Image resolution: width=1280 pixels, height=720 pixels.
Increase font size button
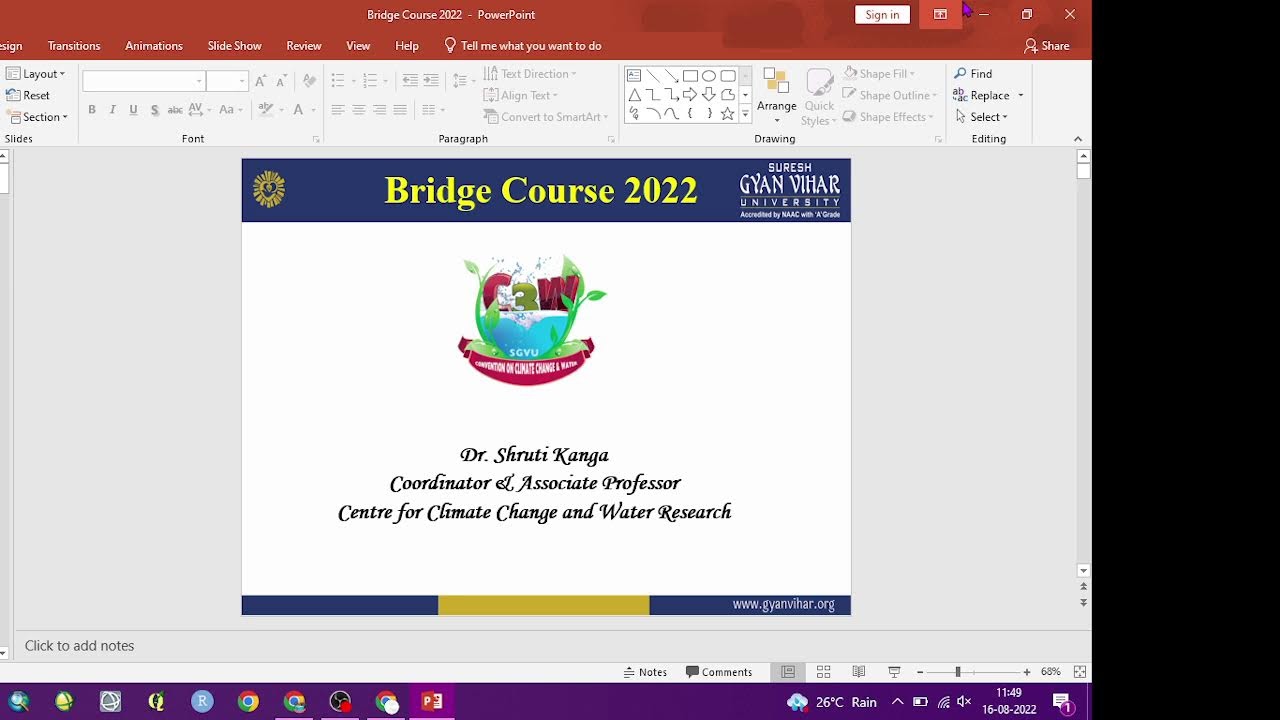pyautogui.click(x=261, y=81)
